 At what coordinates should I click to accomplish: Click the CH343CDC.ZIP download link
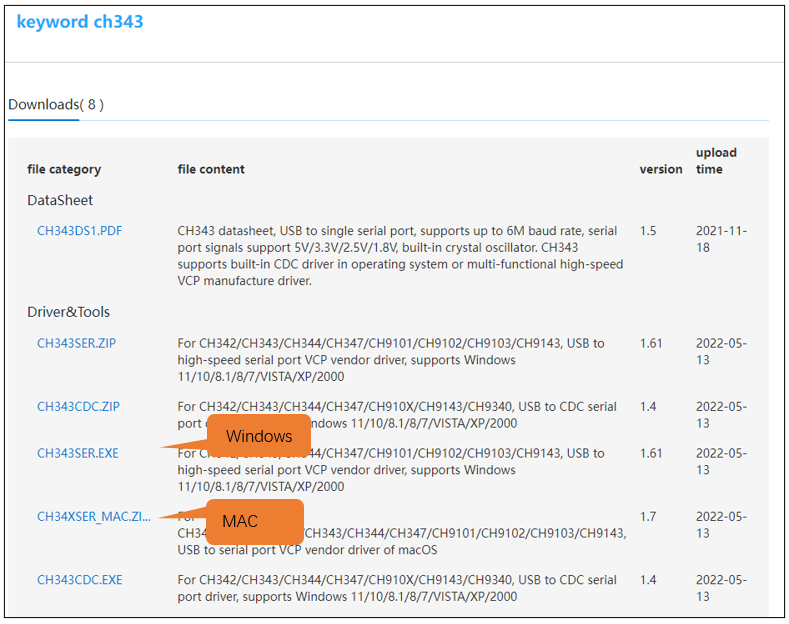point(78,407)
